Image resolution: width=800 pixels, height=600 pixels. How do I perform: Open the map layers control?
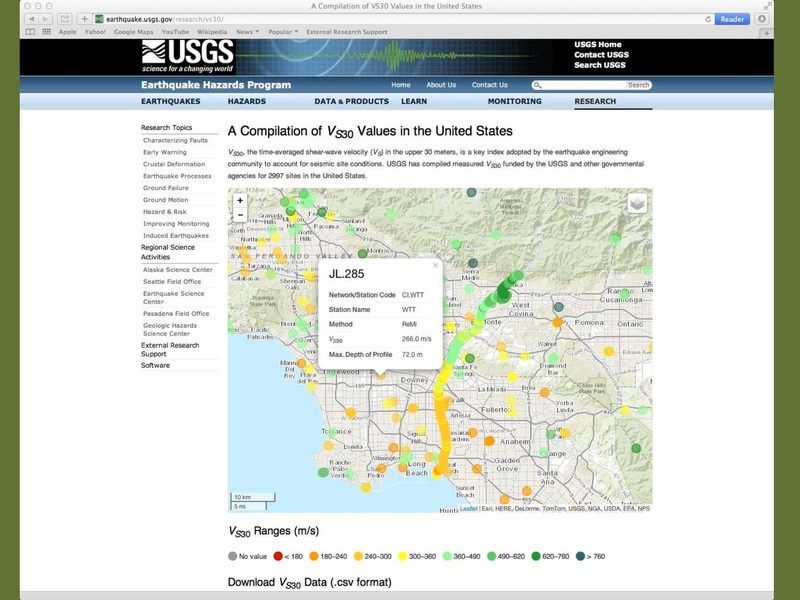637,204
